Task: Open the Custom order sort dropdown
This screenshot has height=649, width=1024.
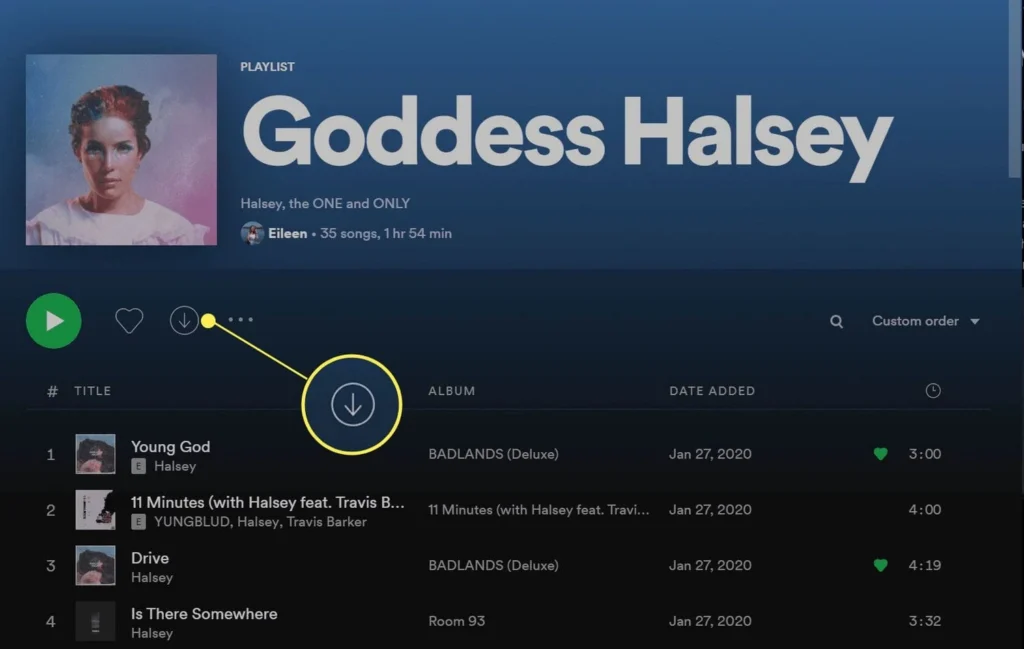Action: tap(925, 321)
